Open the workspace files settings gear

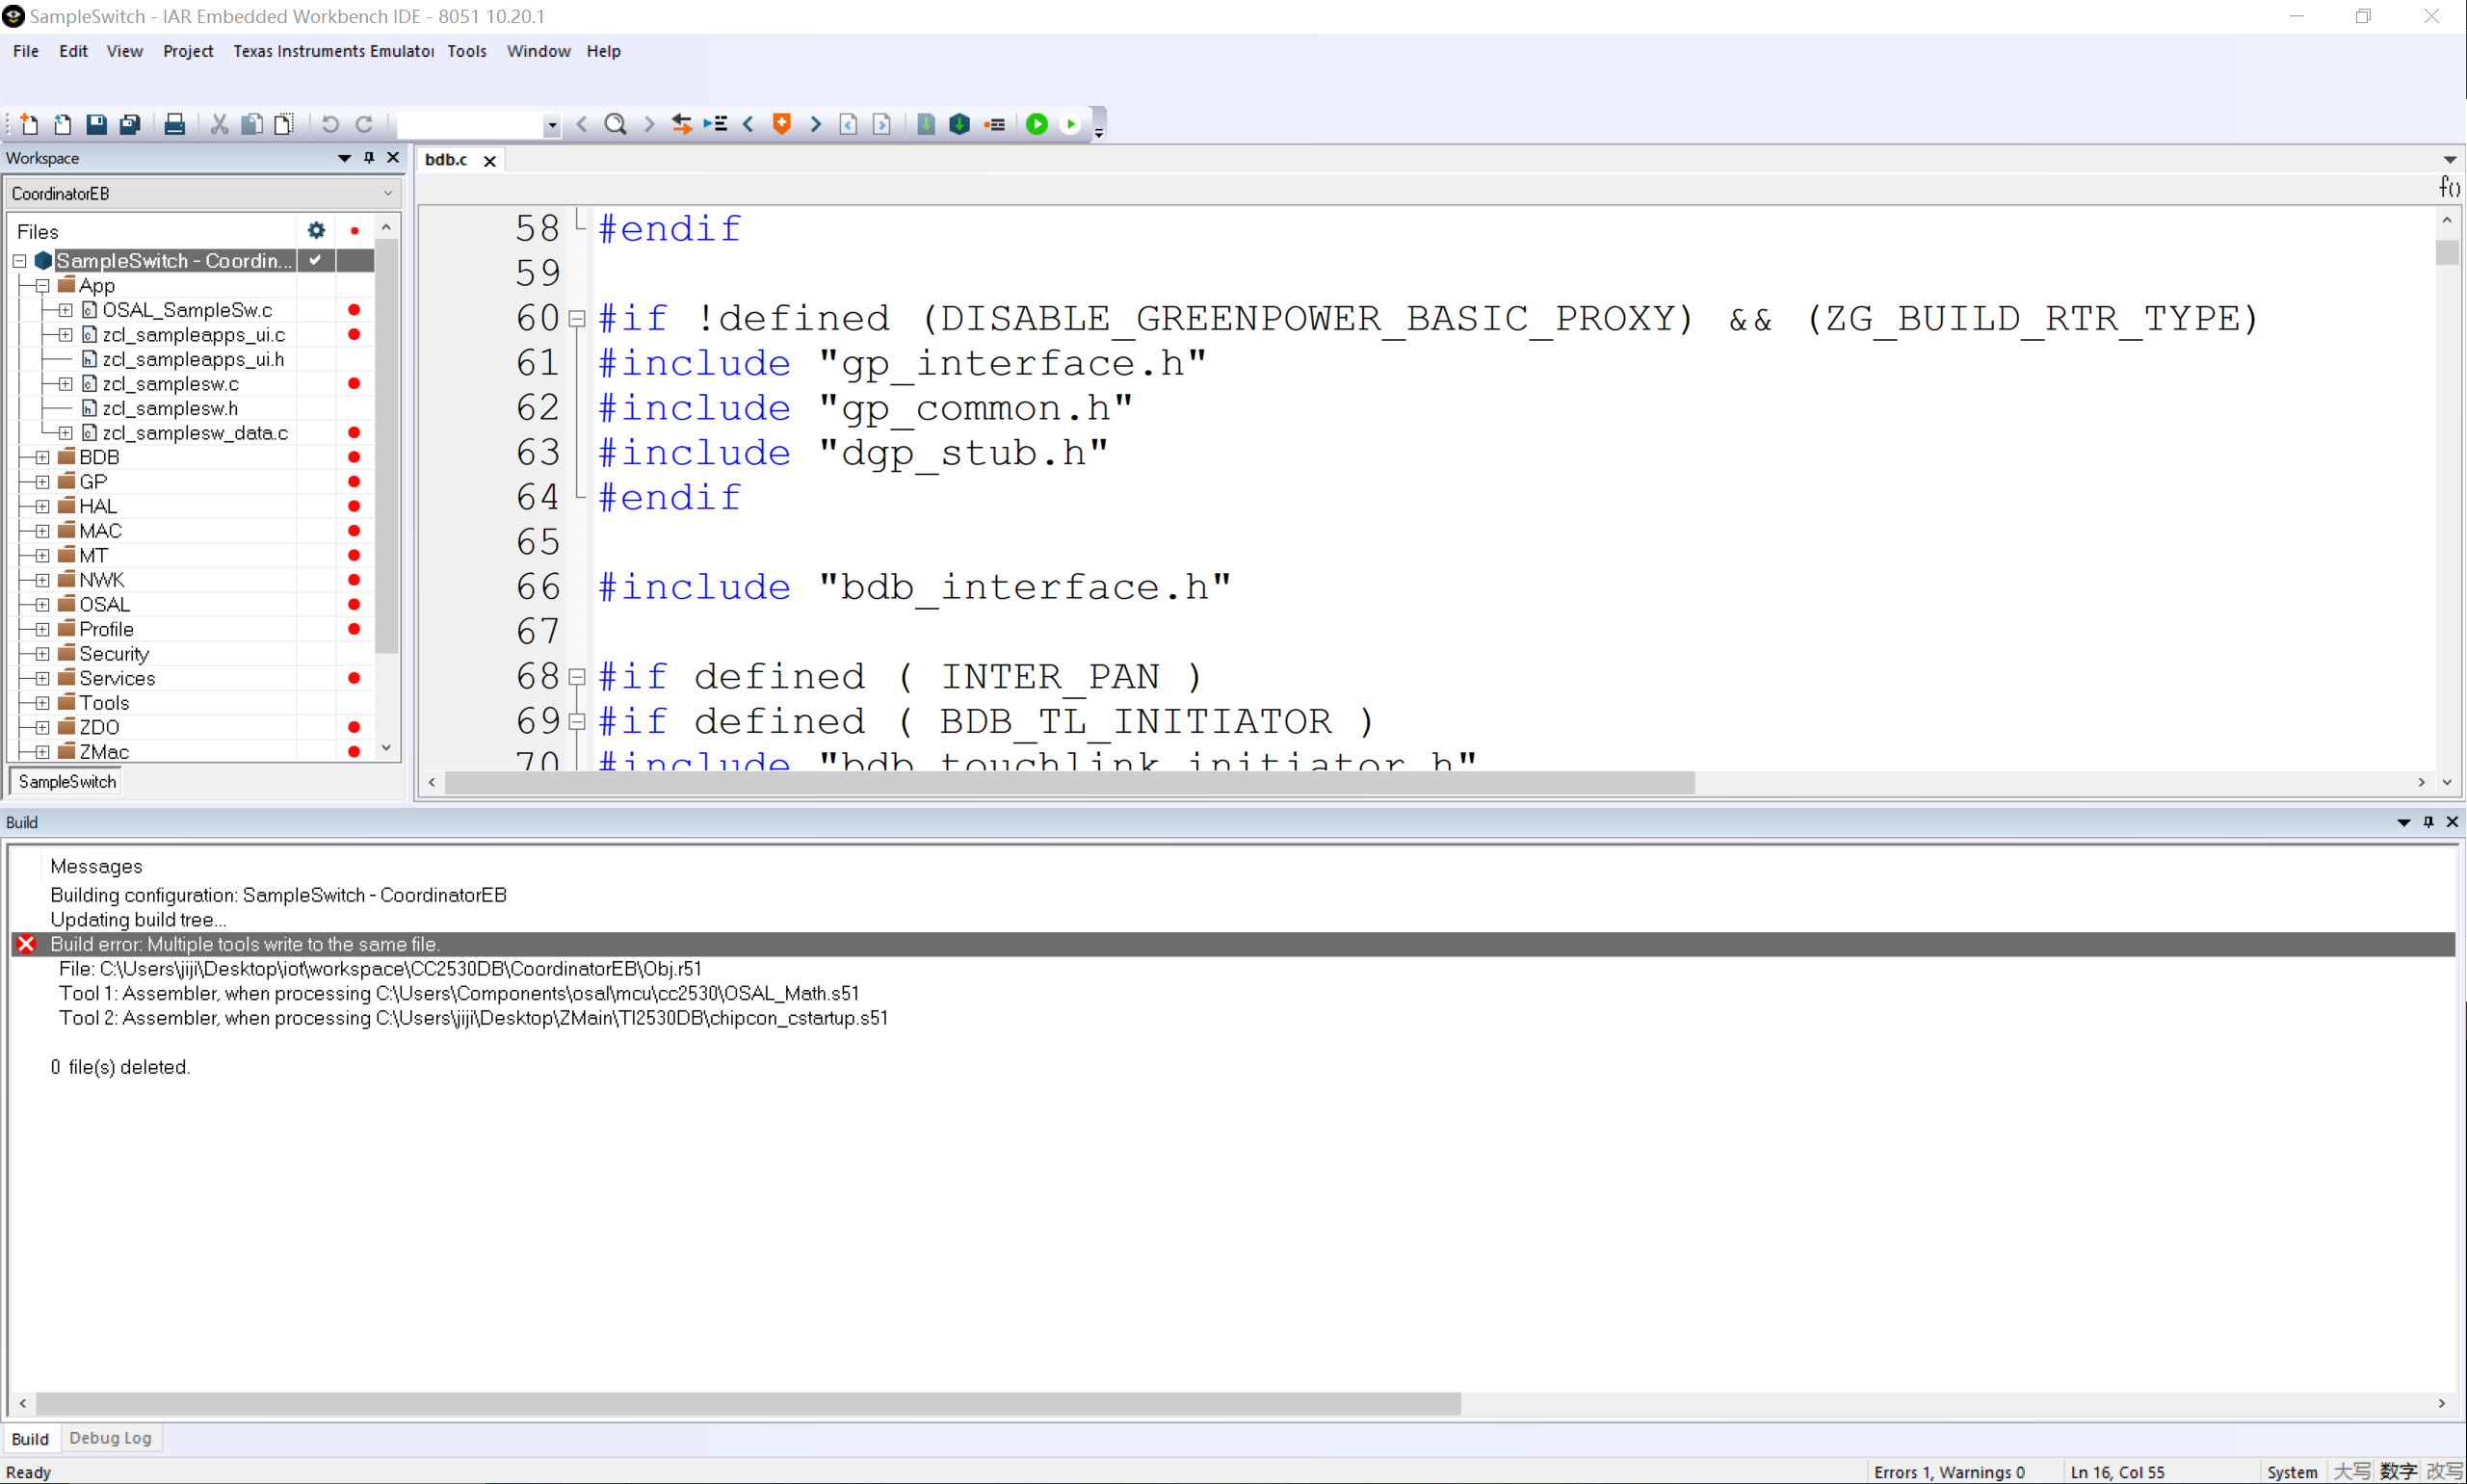click(x=316, y=231)
